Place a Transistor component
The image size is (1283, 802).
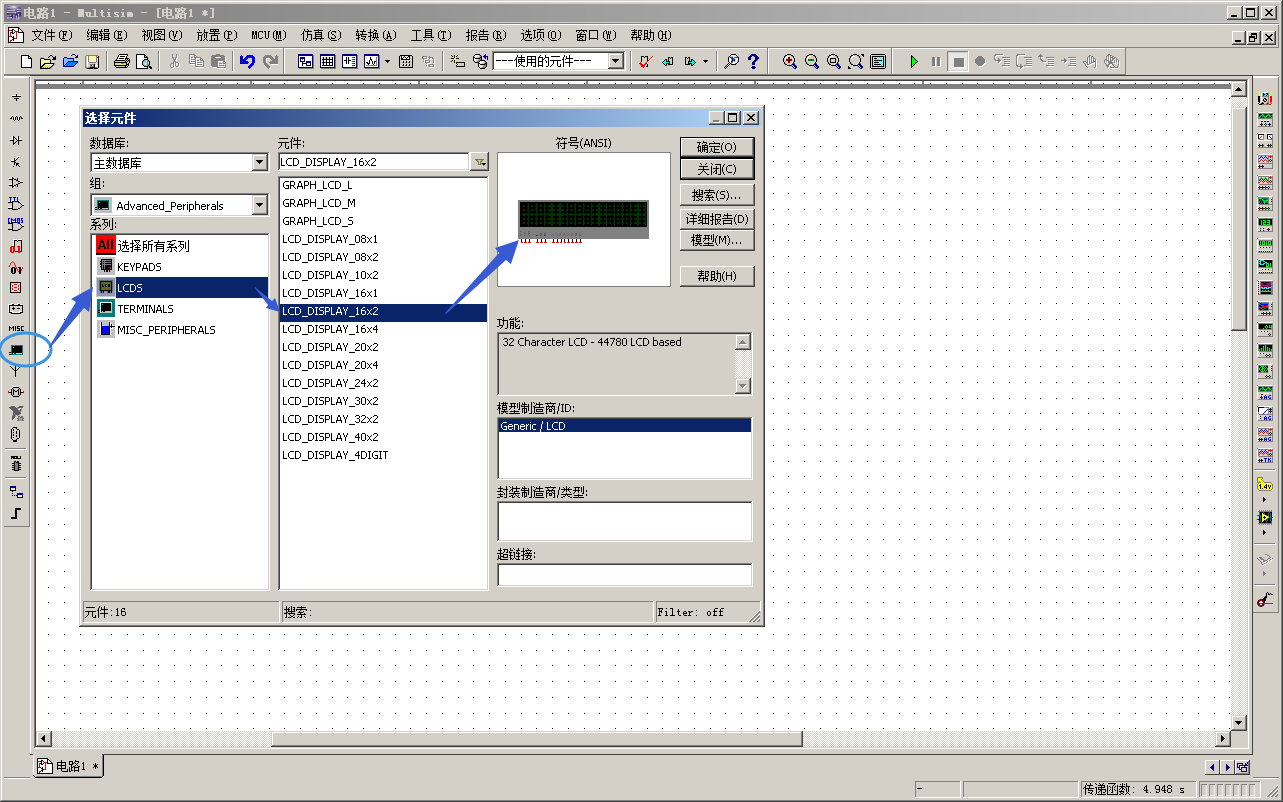coord(16,161)
